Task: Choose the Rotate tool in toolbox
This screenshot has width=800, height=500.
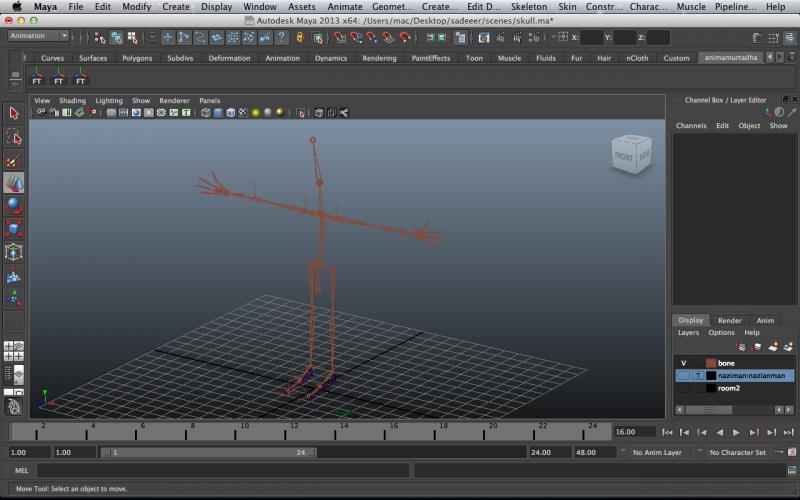Action: point(14,206)
